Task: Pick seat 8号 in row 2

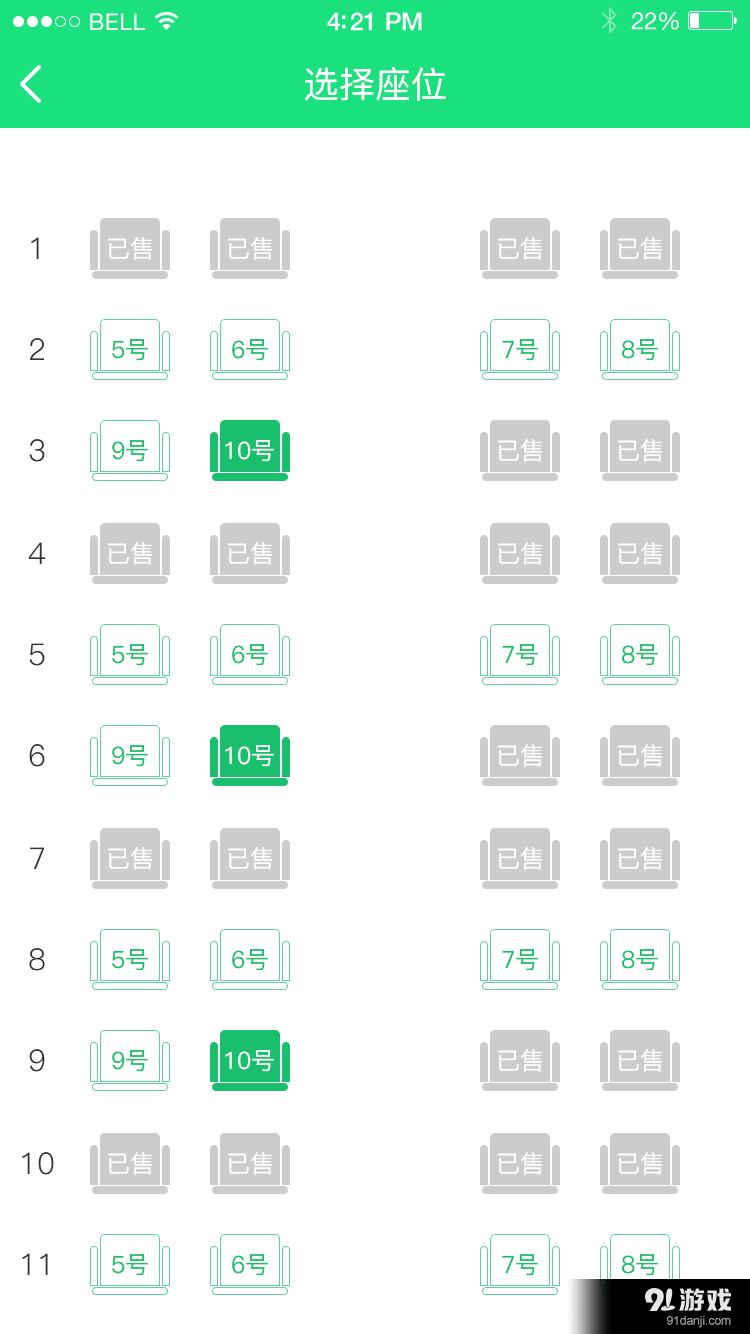Action: coord(640,349)
